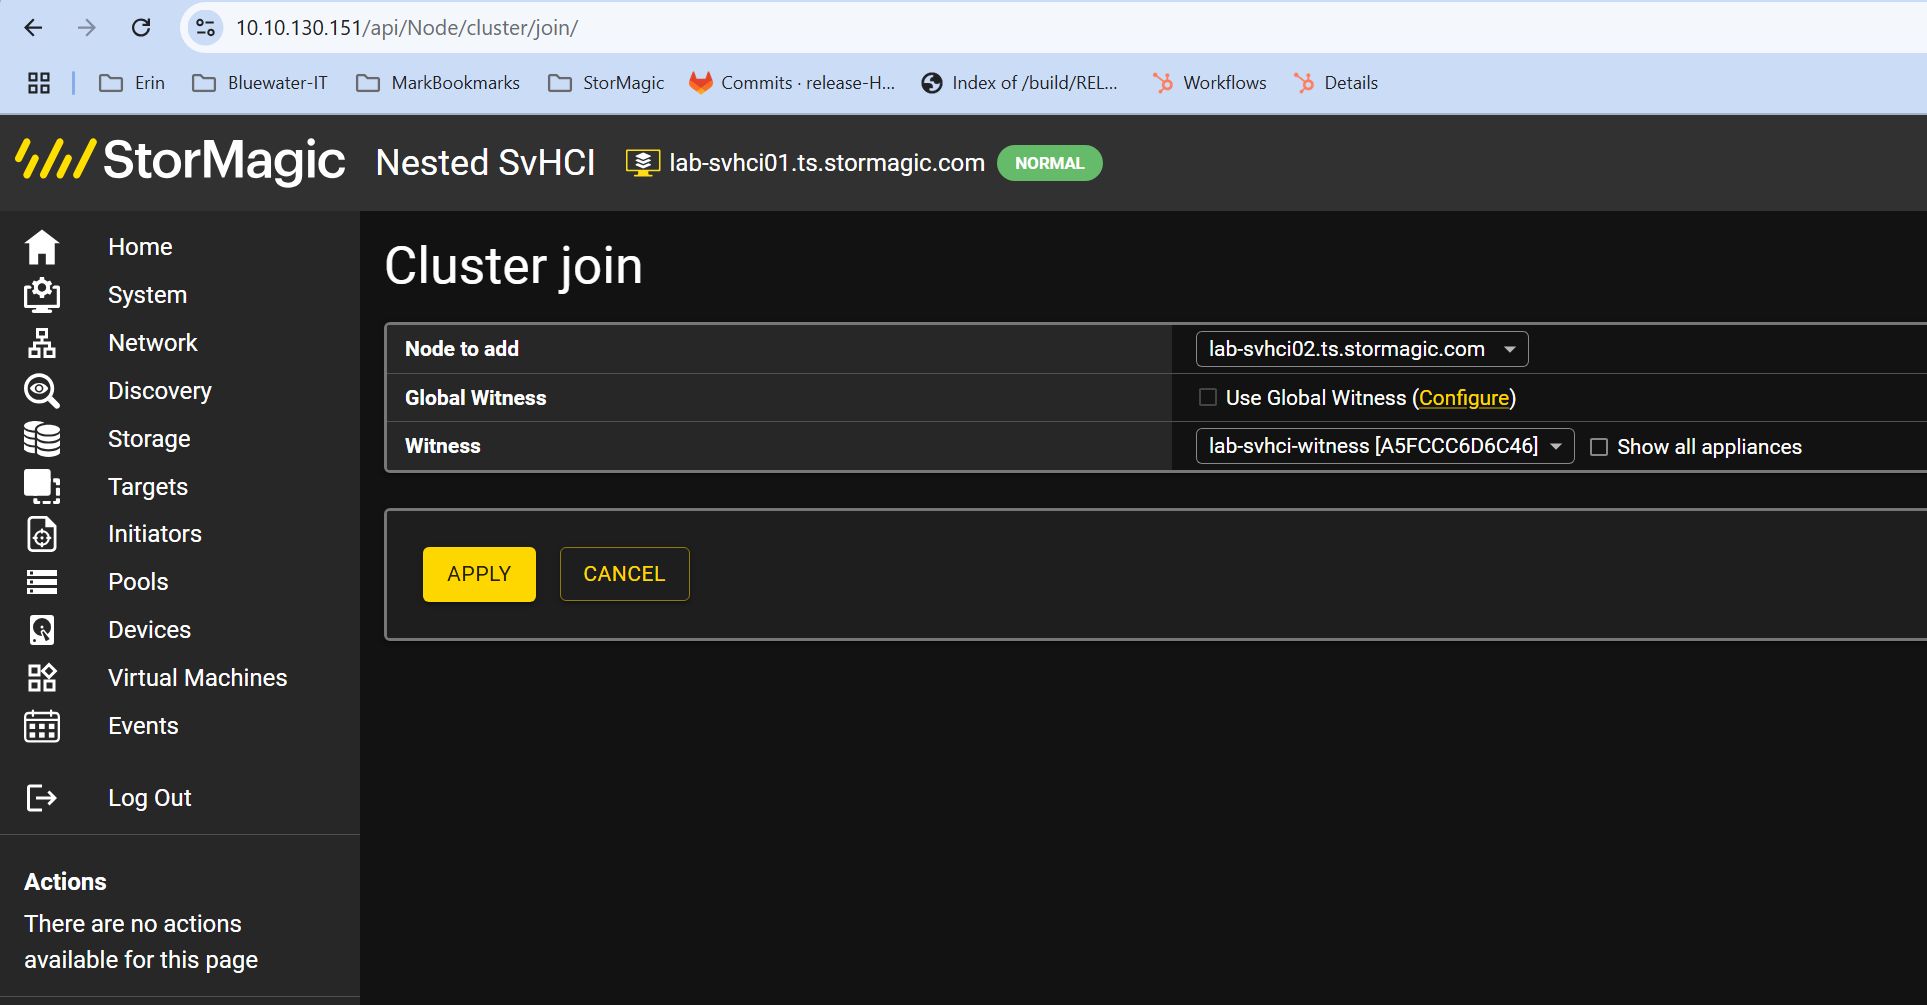
Task: Click the Events calendar icon
Action: (42, 726)
